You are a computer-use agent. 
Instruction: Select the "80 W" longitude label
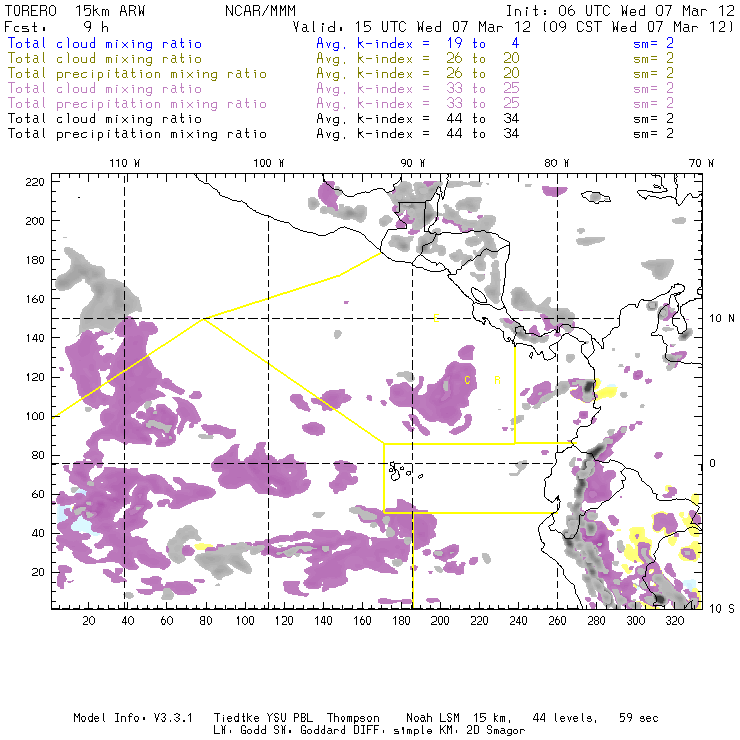click(x=556, y=163)
